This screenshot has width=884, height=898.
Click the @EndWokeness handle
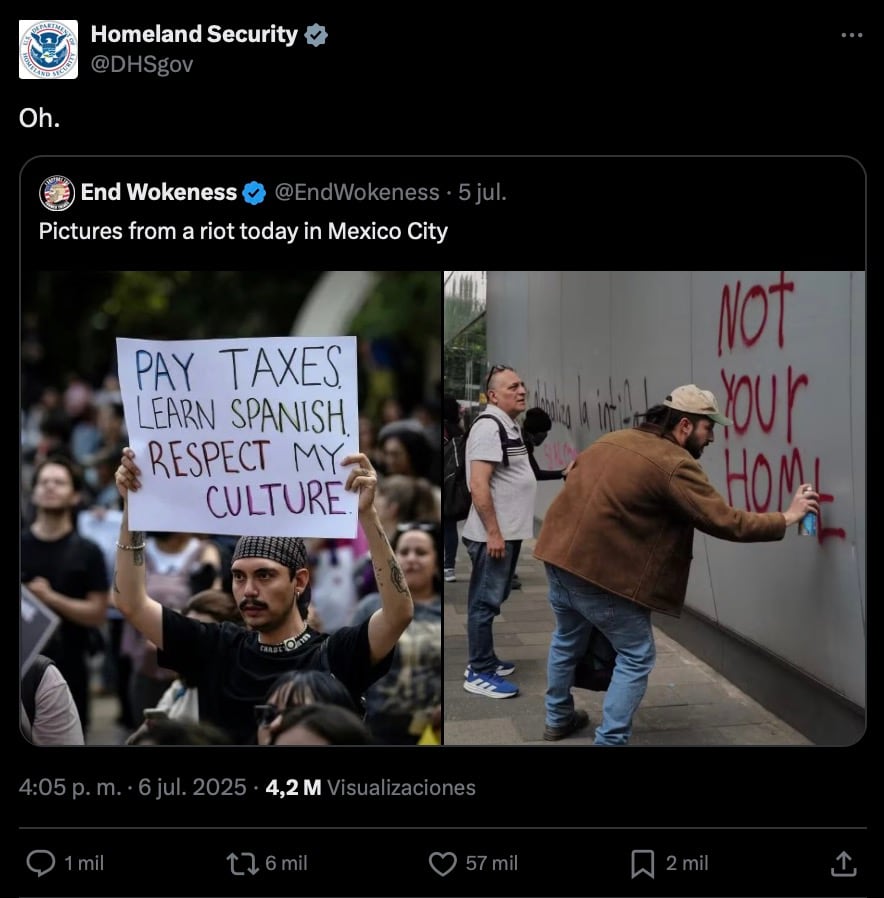tap(357, 192)
